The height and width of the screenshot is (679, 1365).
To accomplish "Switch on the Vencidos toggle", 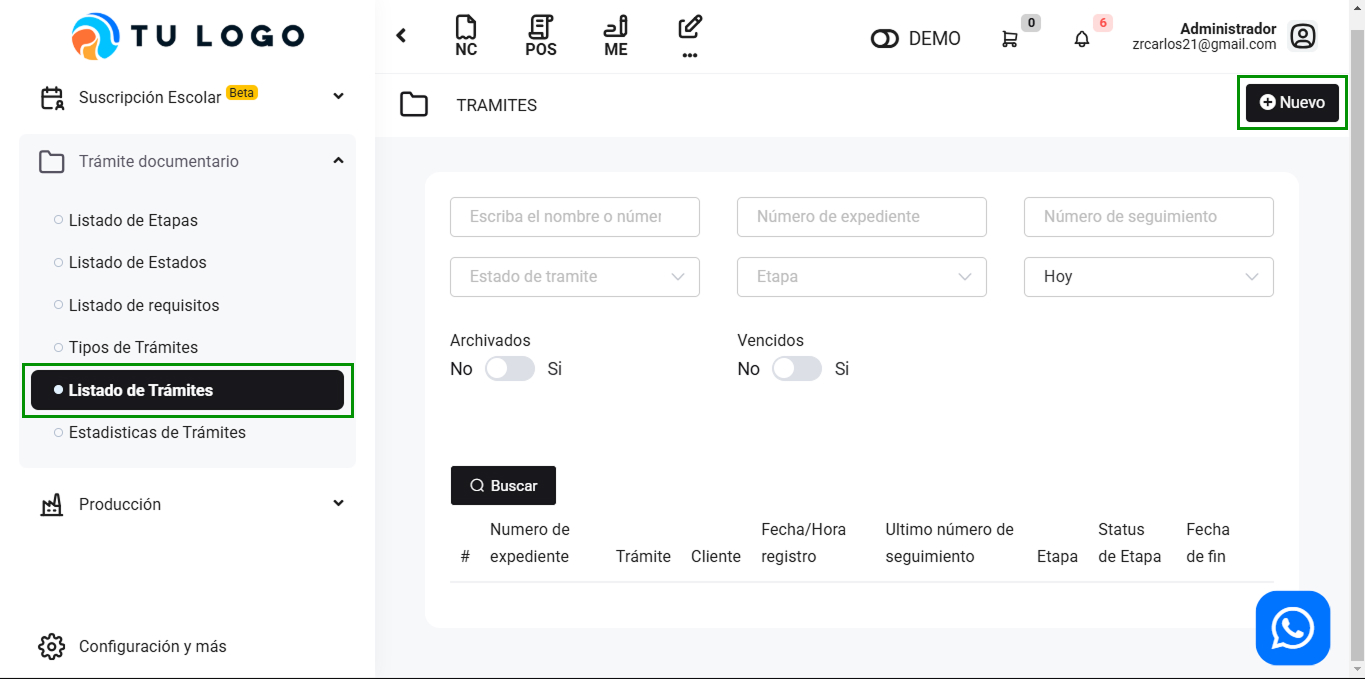I will click(797, 369).
